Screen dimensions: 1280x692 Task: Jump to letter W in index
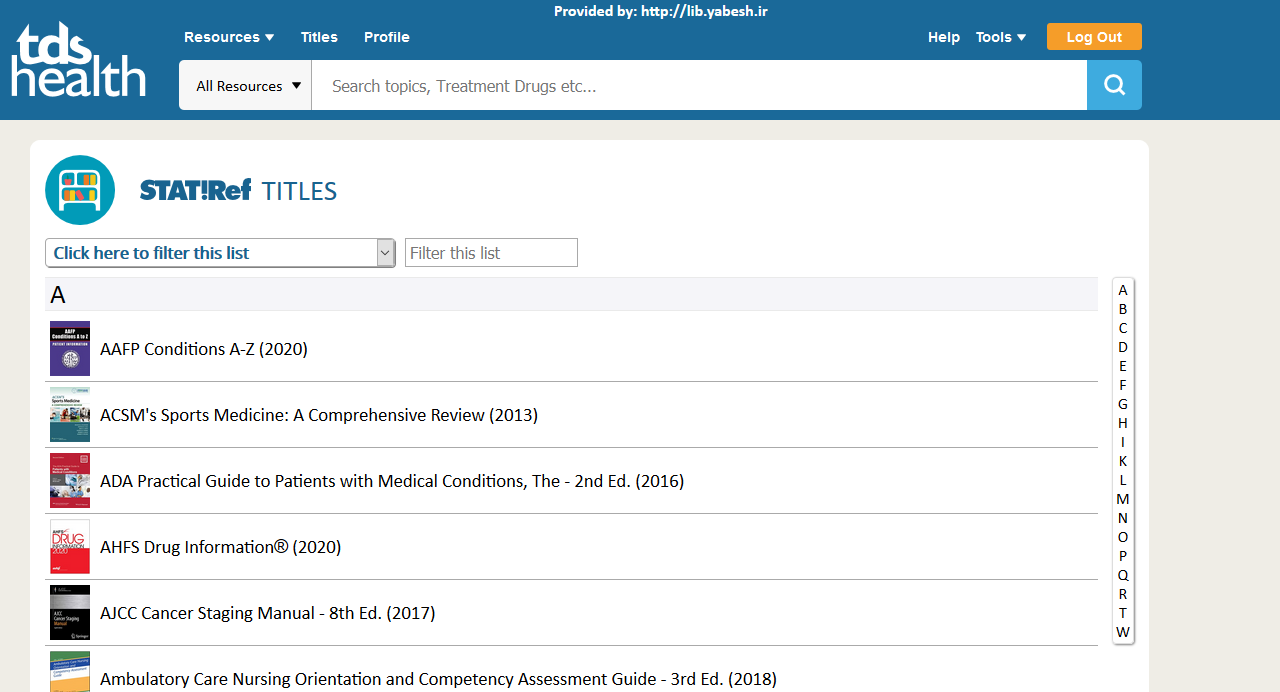click(x=1123, y=632)
